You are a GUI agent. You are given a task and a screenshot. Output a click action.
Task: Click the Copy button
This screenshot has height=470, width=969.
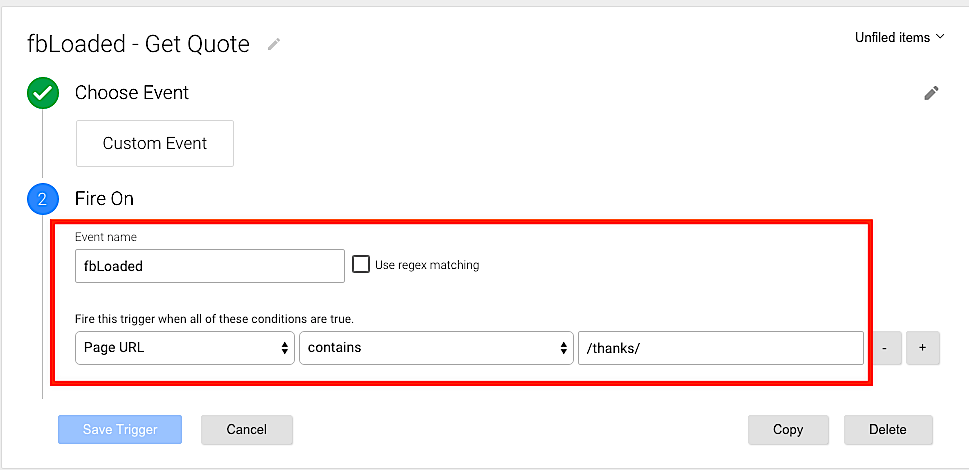788,430
